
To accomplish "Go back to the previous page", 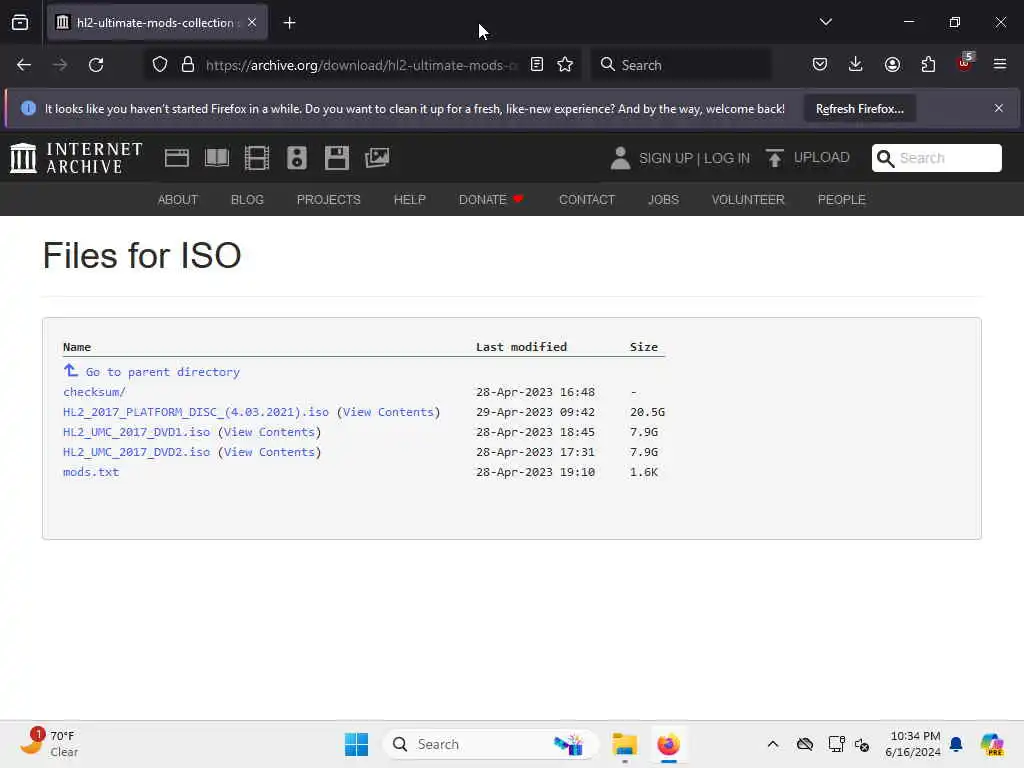I will tap(24, 65).
